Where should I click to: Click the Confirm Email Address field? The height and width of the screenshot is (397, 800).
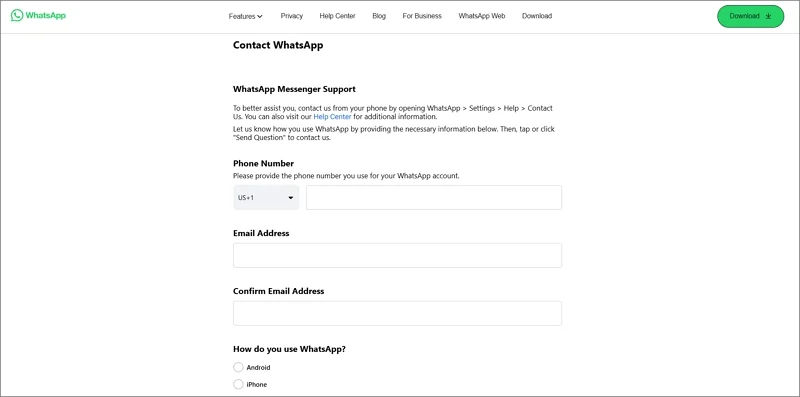tap(397, 313)
